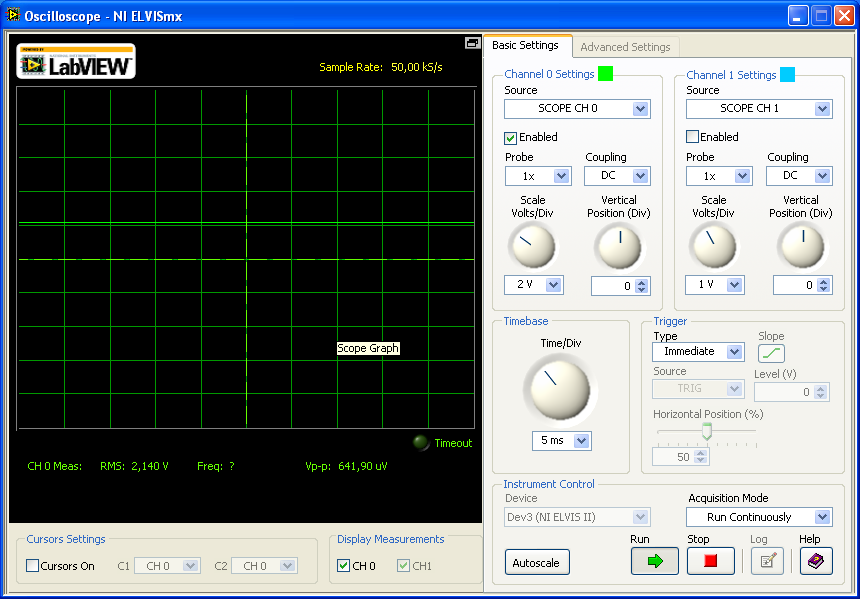860x599 pixels.
Task: Click the green Run arrow button
Action: click(x=654, y=561)
